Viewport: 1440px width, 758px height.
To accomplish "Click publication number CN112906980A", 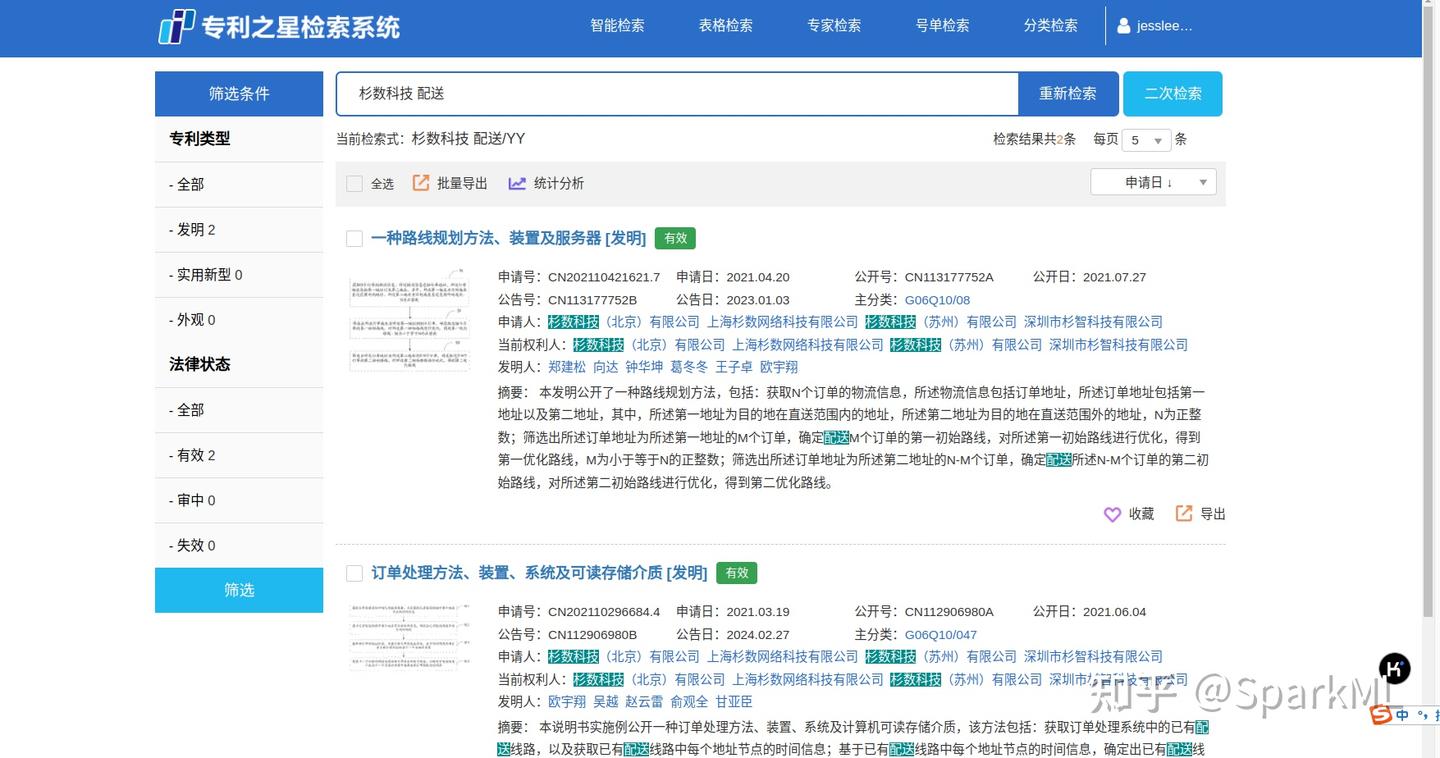I will [949, 612].
